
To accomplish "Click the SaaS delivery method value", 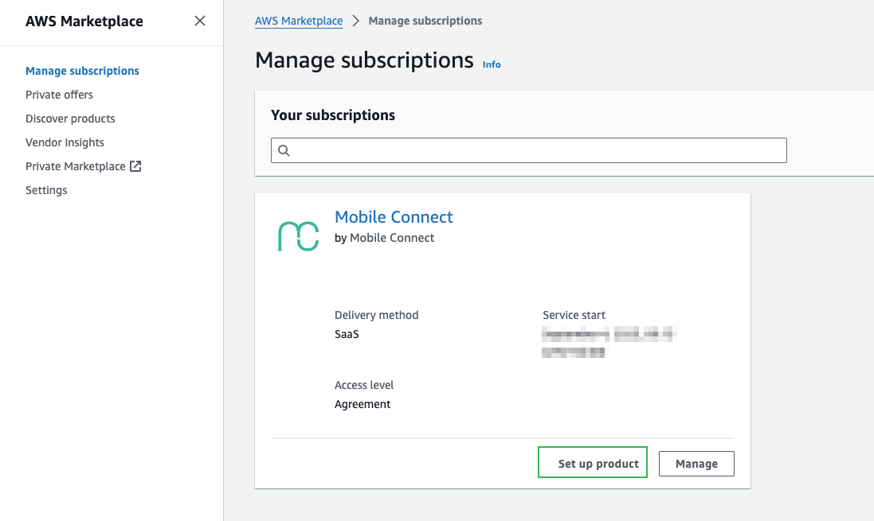I will tap(347, 334).
